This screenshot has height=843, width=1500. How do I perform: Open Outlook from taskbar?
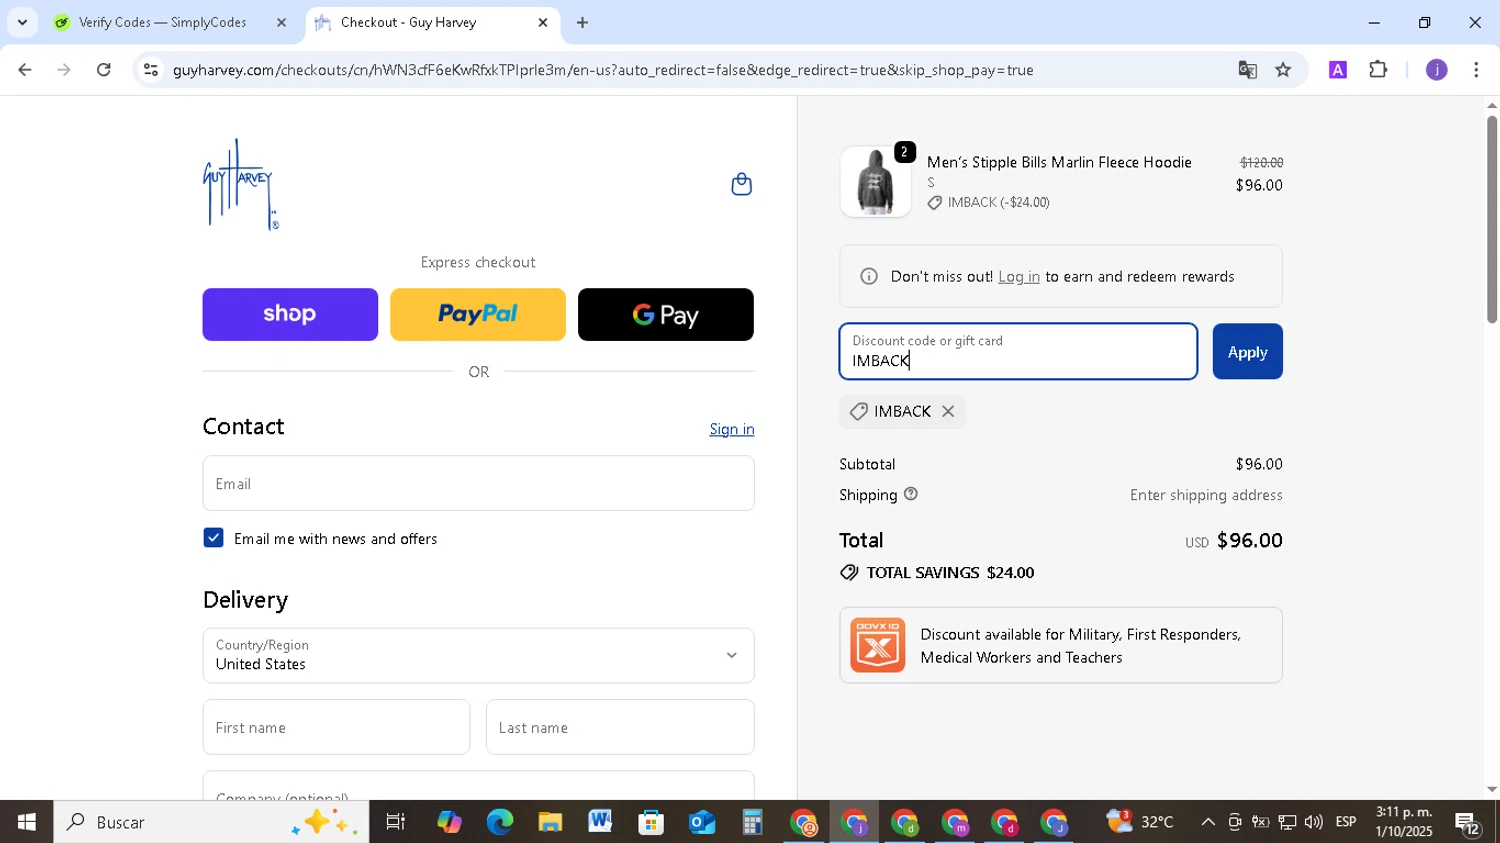tap(702, 822)
